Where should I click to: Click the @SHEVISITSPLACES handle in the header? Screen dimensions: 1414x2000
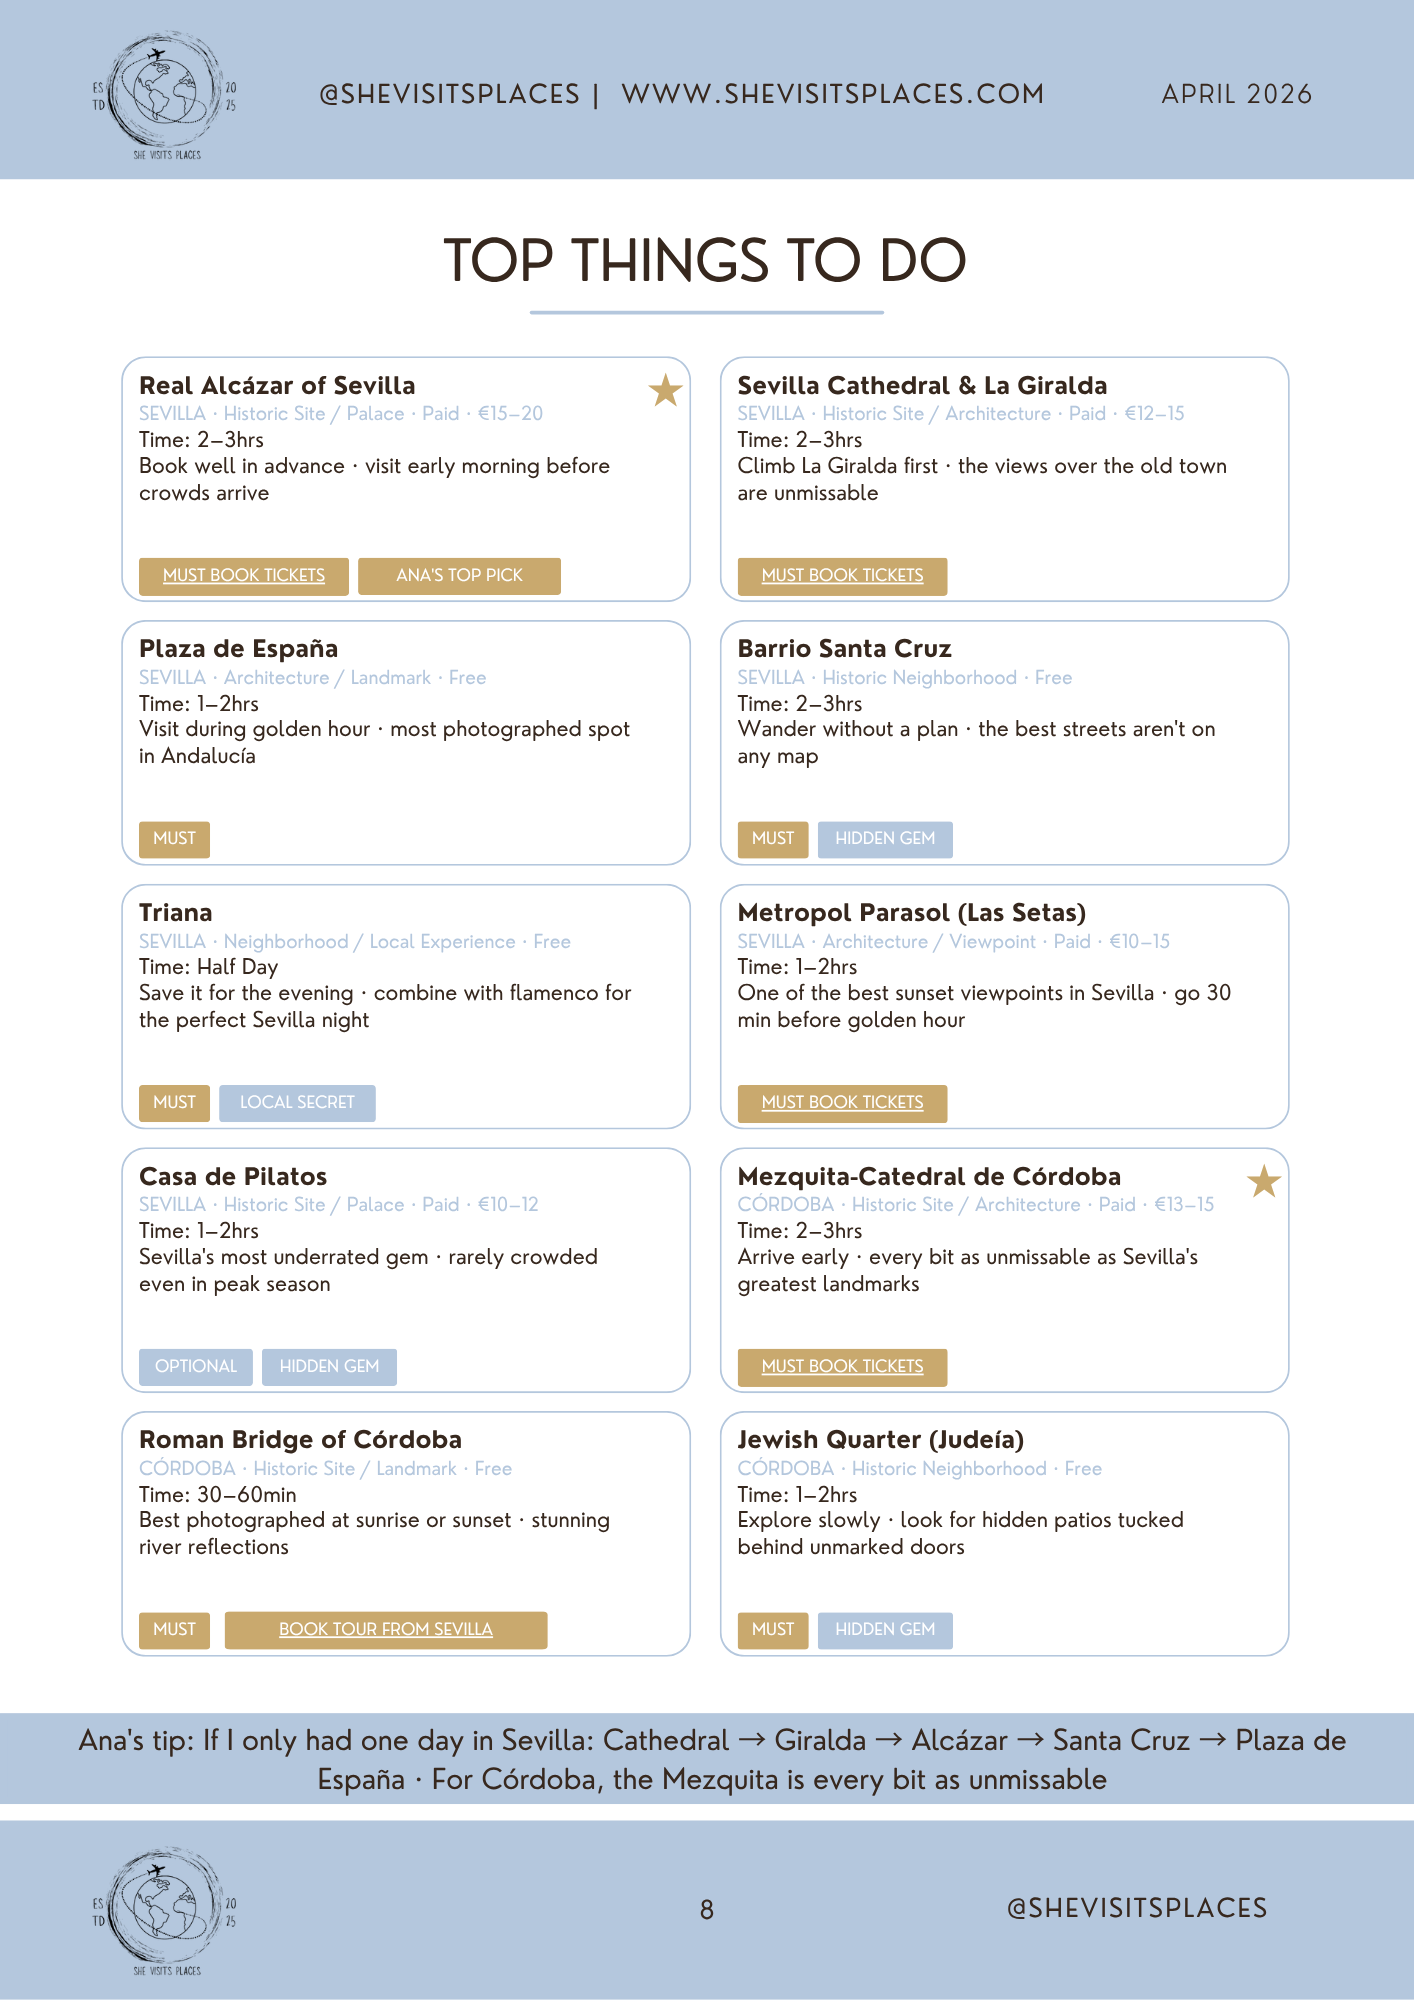coord(449,94)
